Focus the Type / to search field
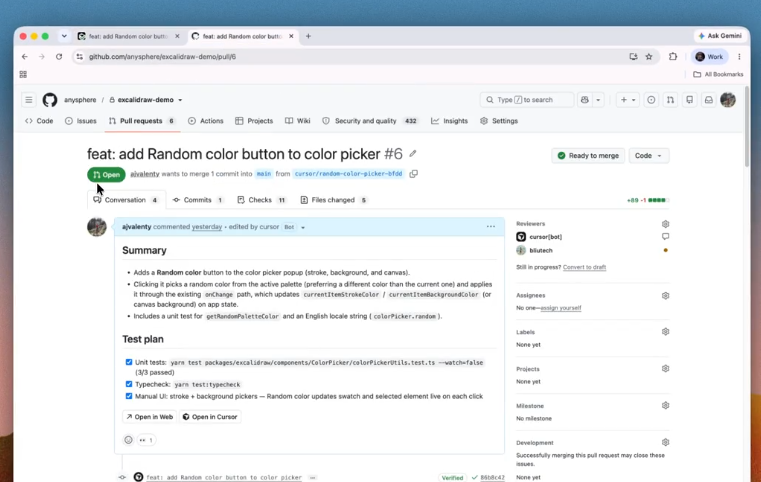 [527, 100]
